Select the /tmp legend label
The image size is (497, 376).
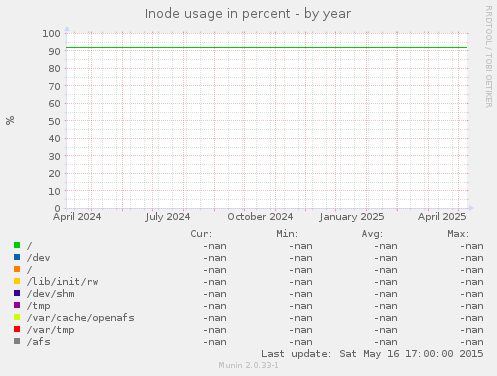(39, 306)
